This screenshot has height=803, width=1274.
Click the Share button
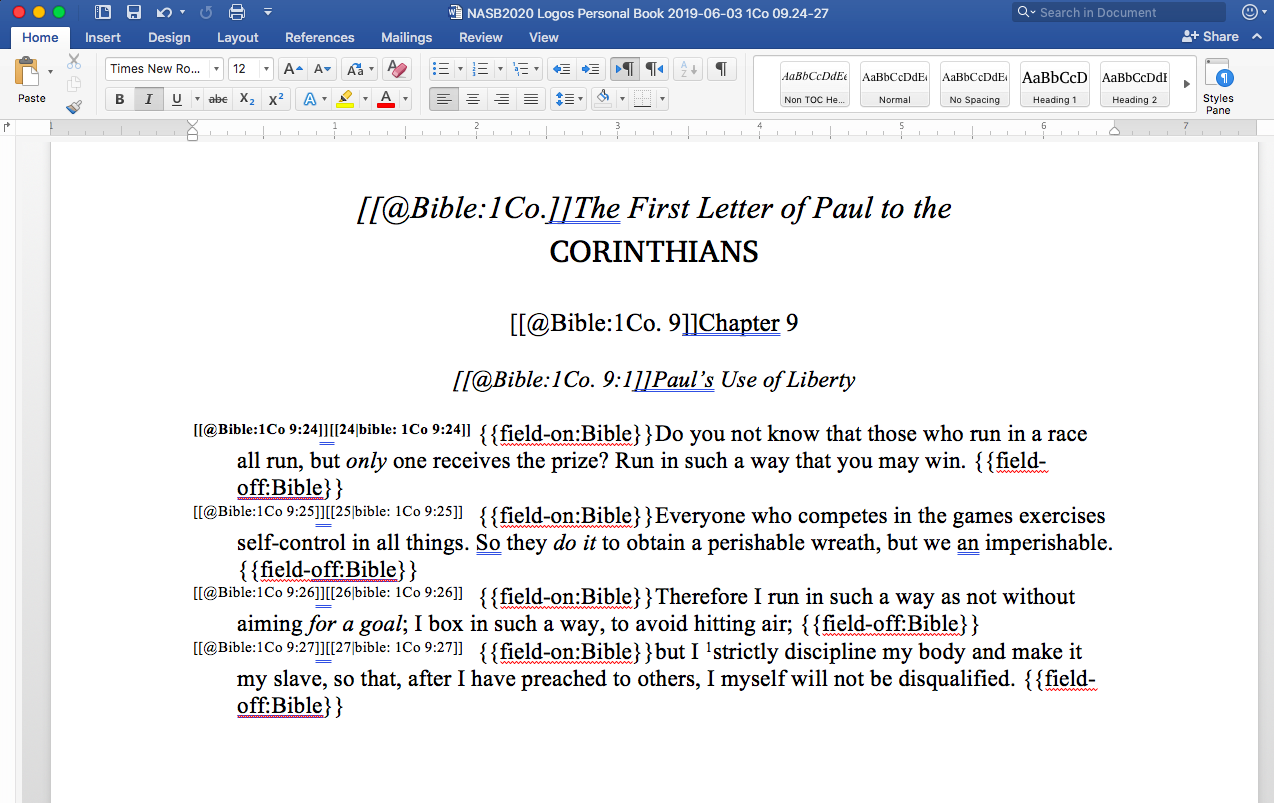(1210, 36)
